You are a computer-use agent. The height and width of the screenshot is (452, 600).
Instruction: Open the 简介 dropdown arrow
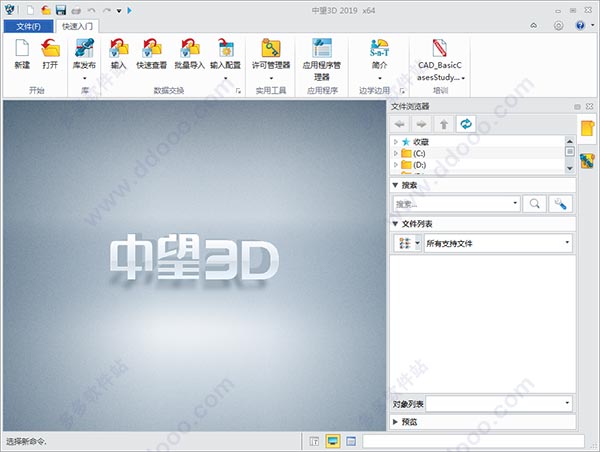(379, 78)
